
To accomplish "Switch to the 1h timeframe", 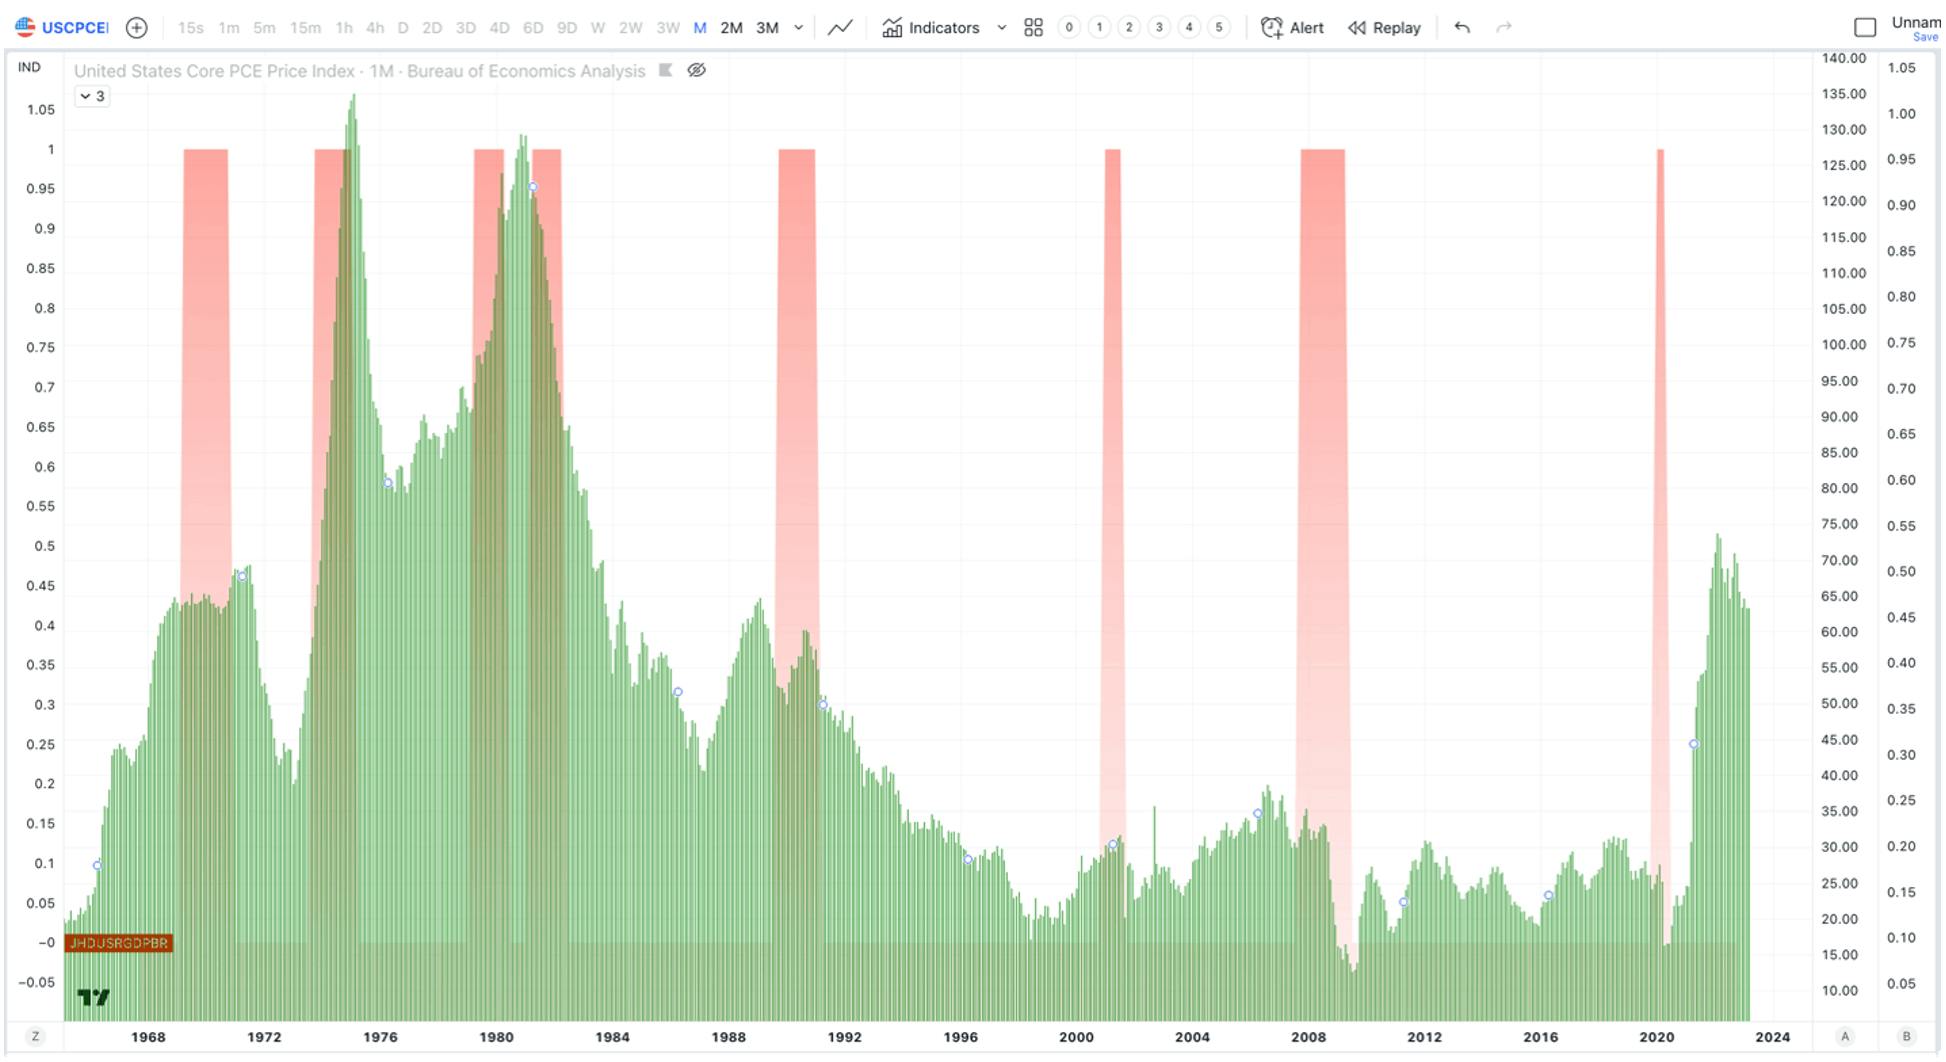I will coord(344,28).
